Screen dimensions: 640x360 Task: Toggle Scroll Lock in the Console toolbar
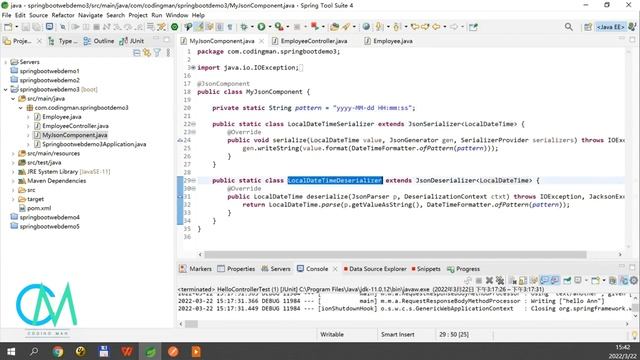pyautogui.click(x=523, y=280)
